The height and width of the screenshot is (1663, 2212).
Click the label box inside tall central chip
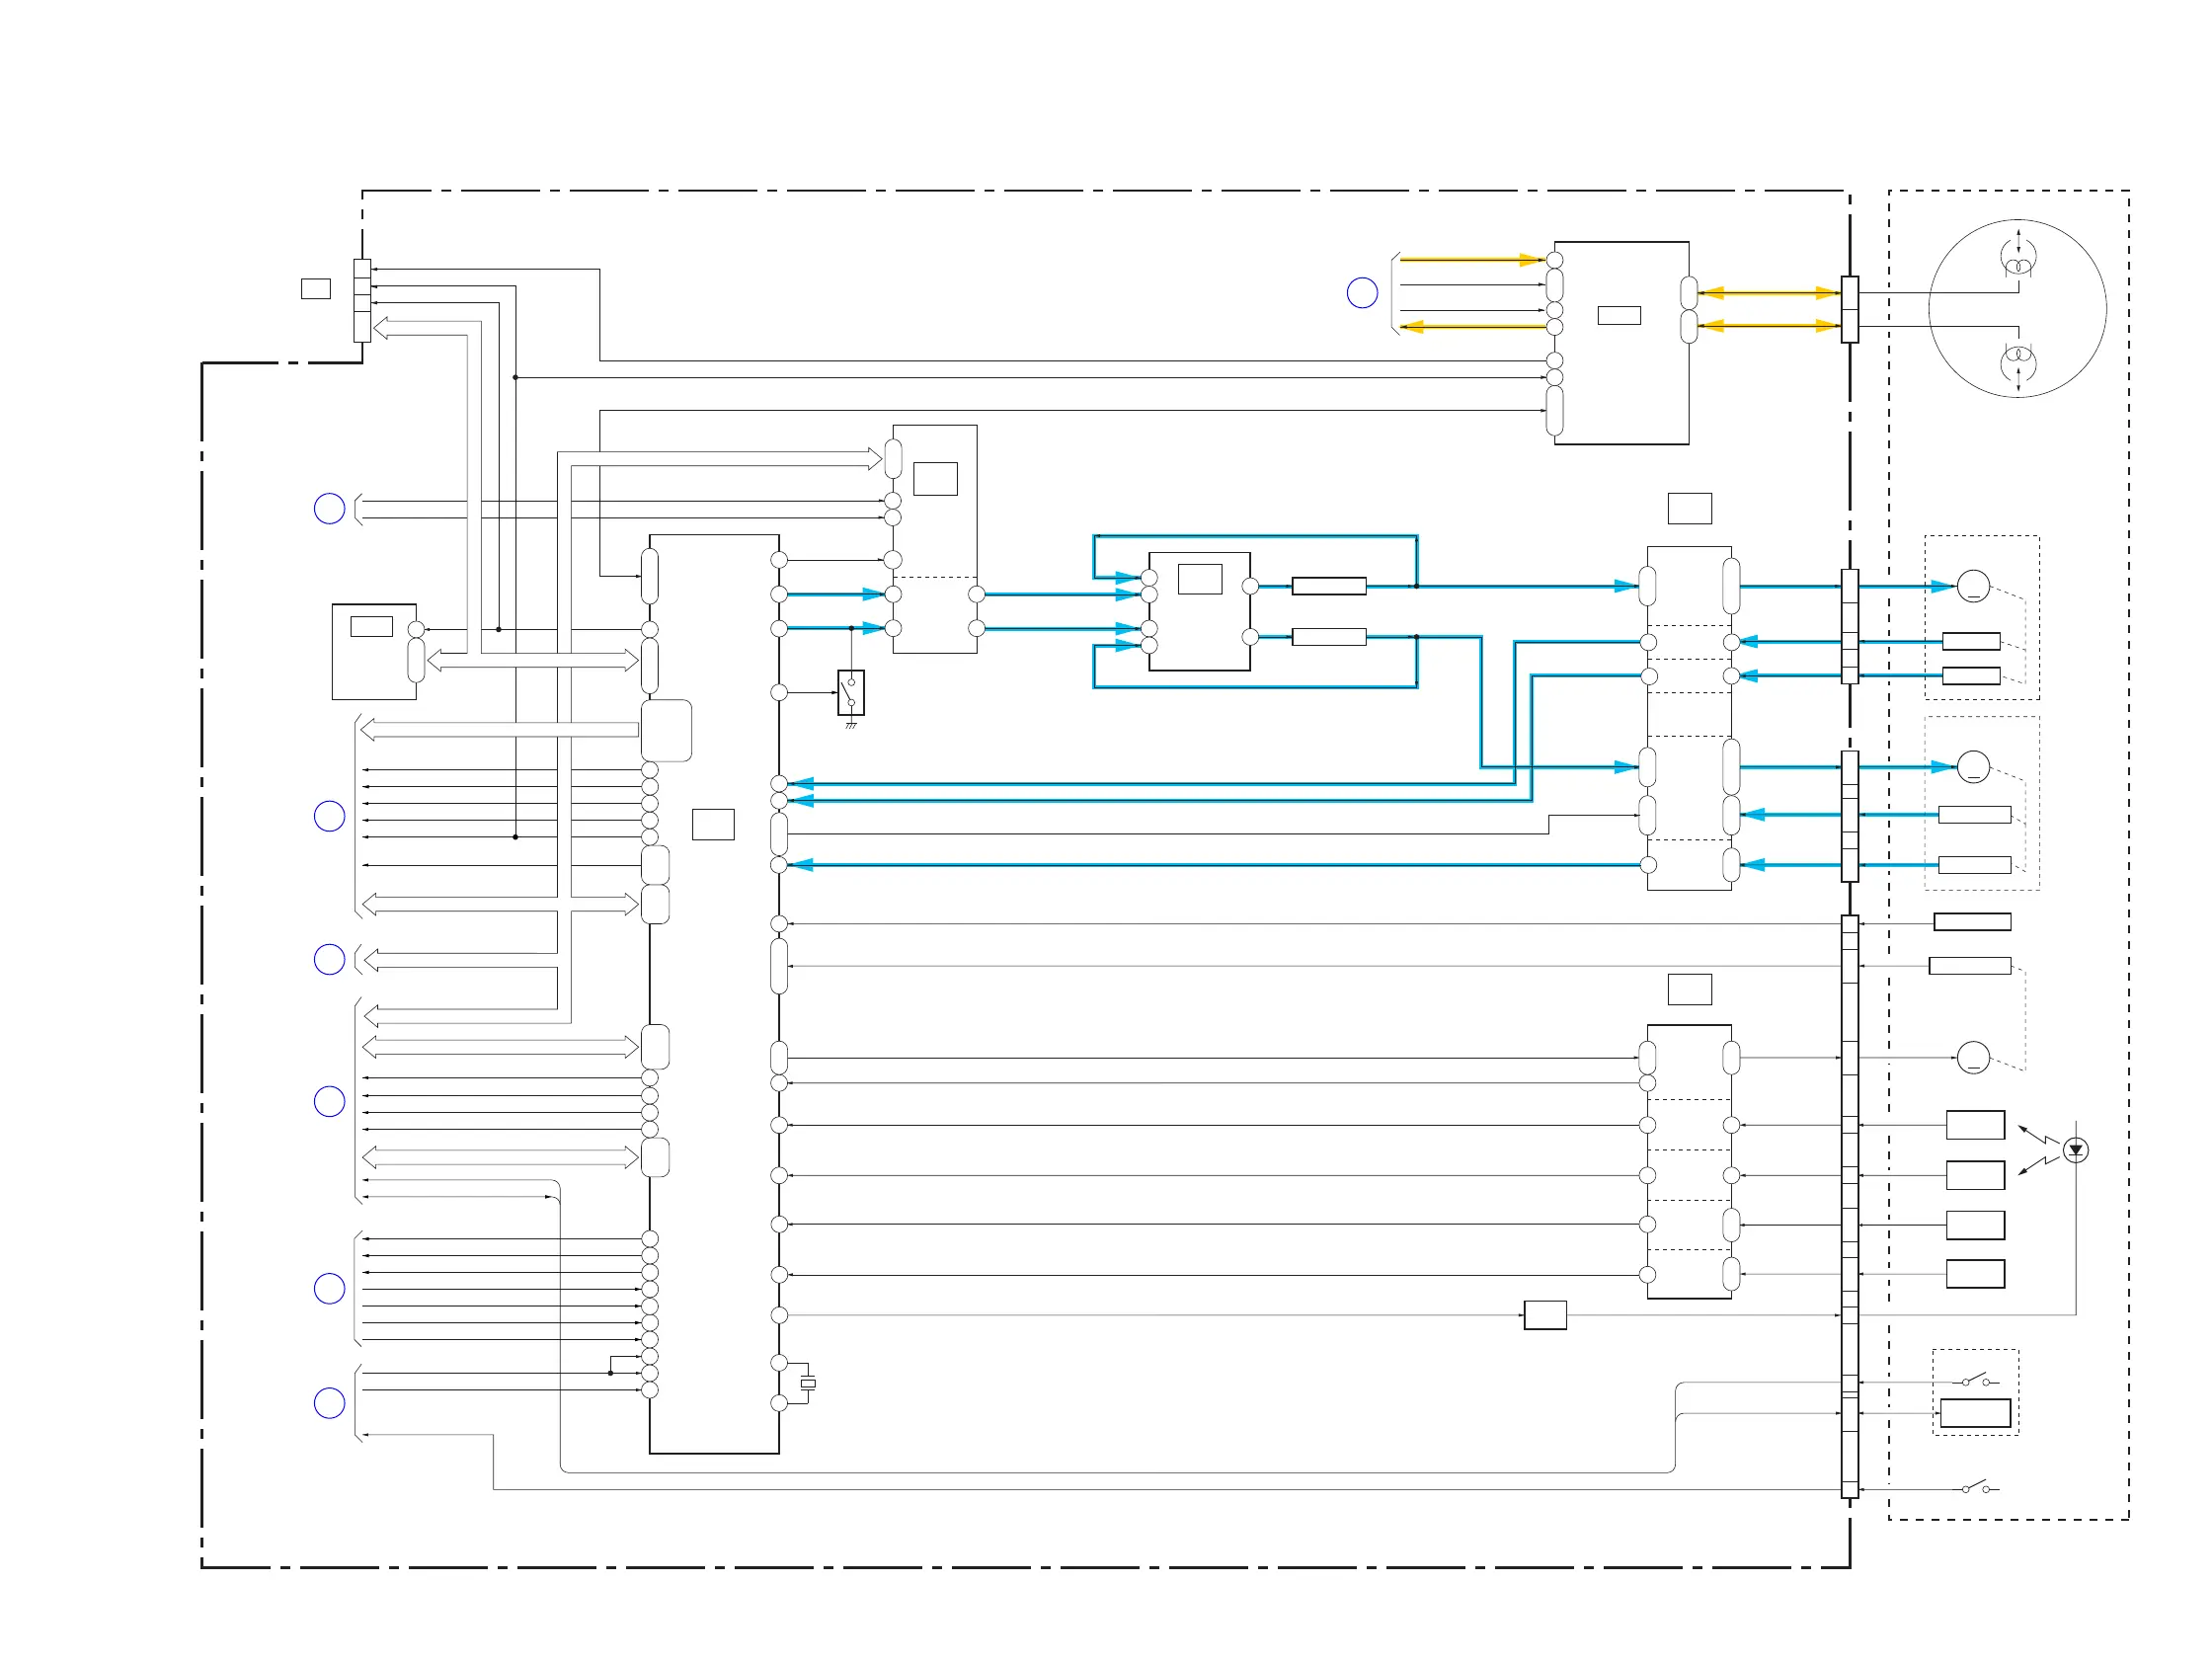click(x=713, y=824)
